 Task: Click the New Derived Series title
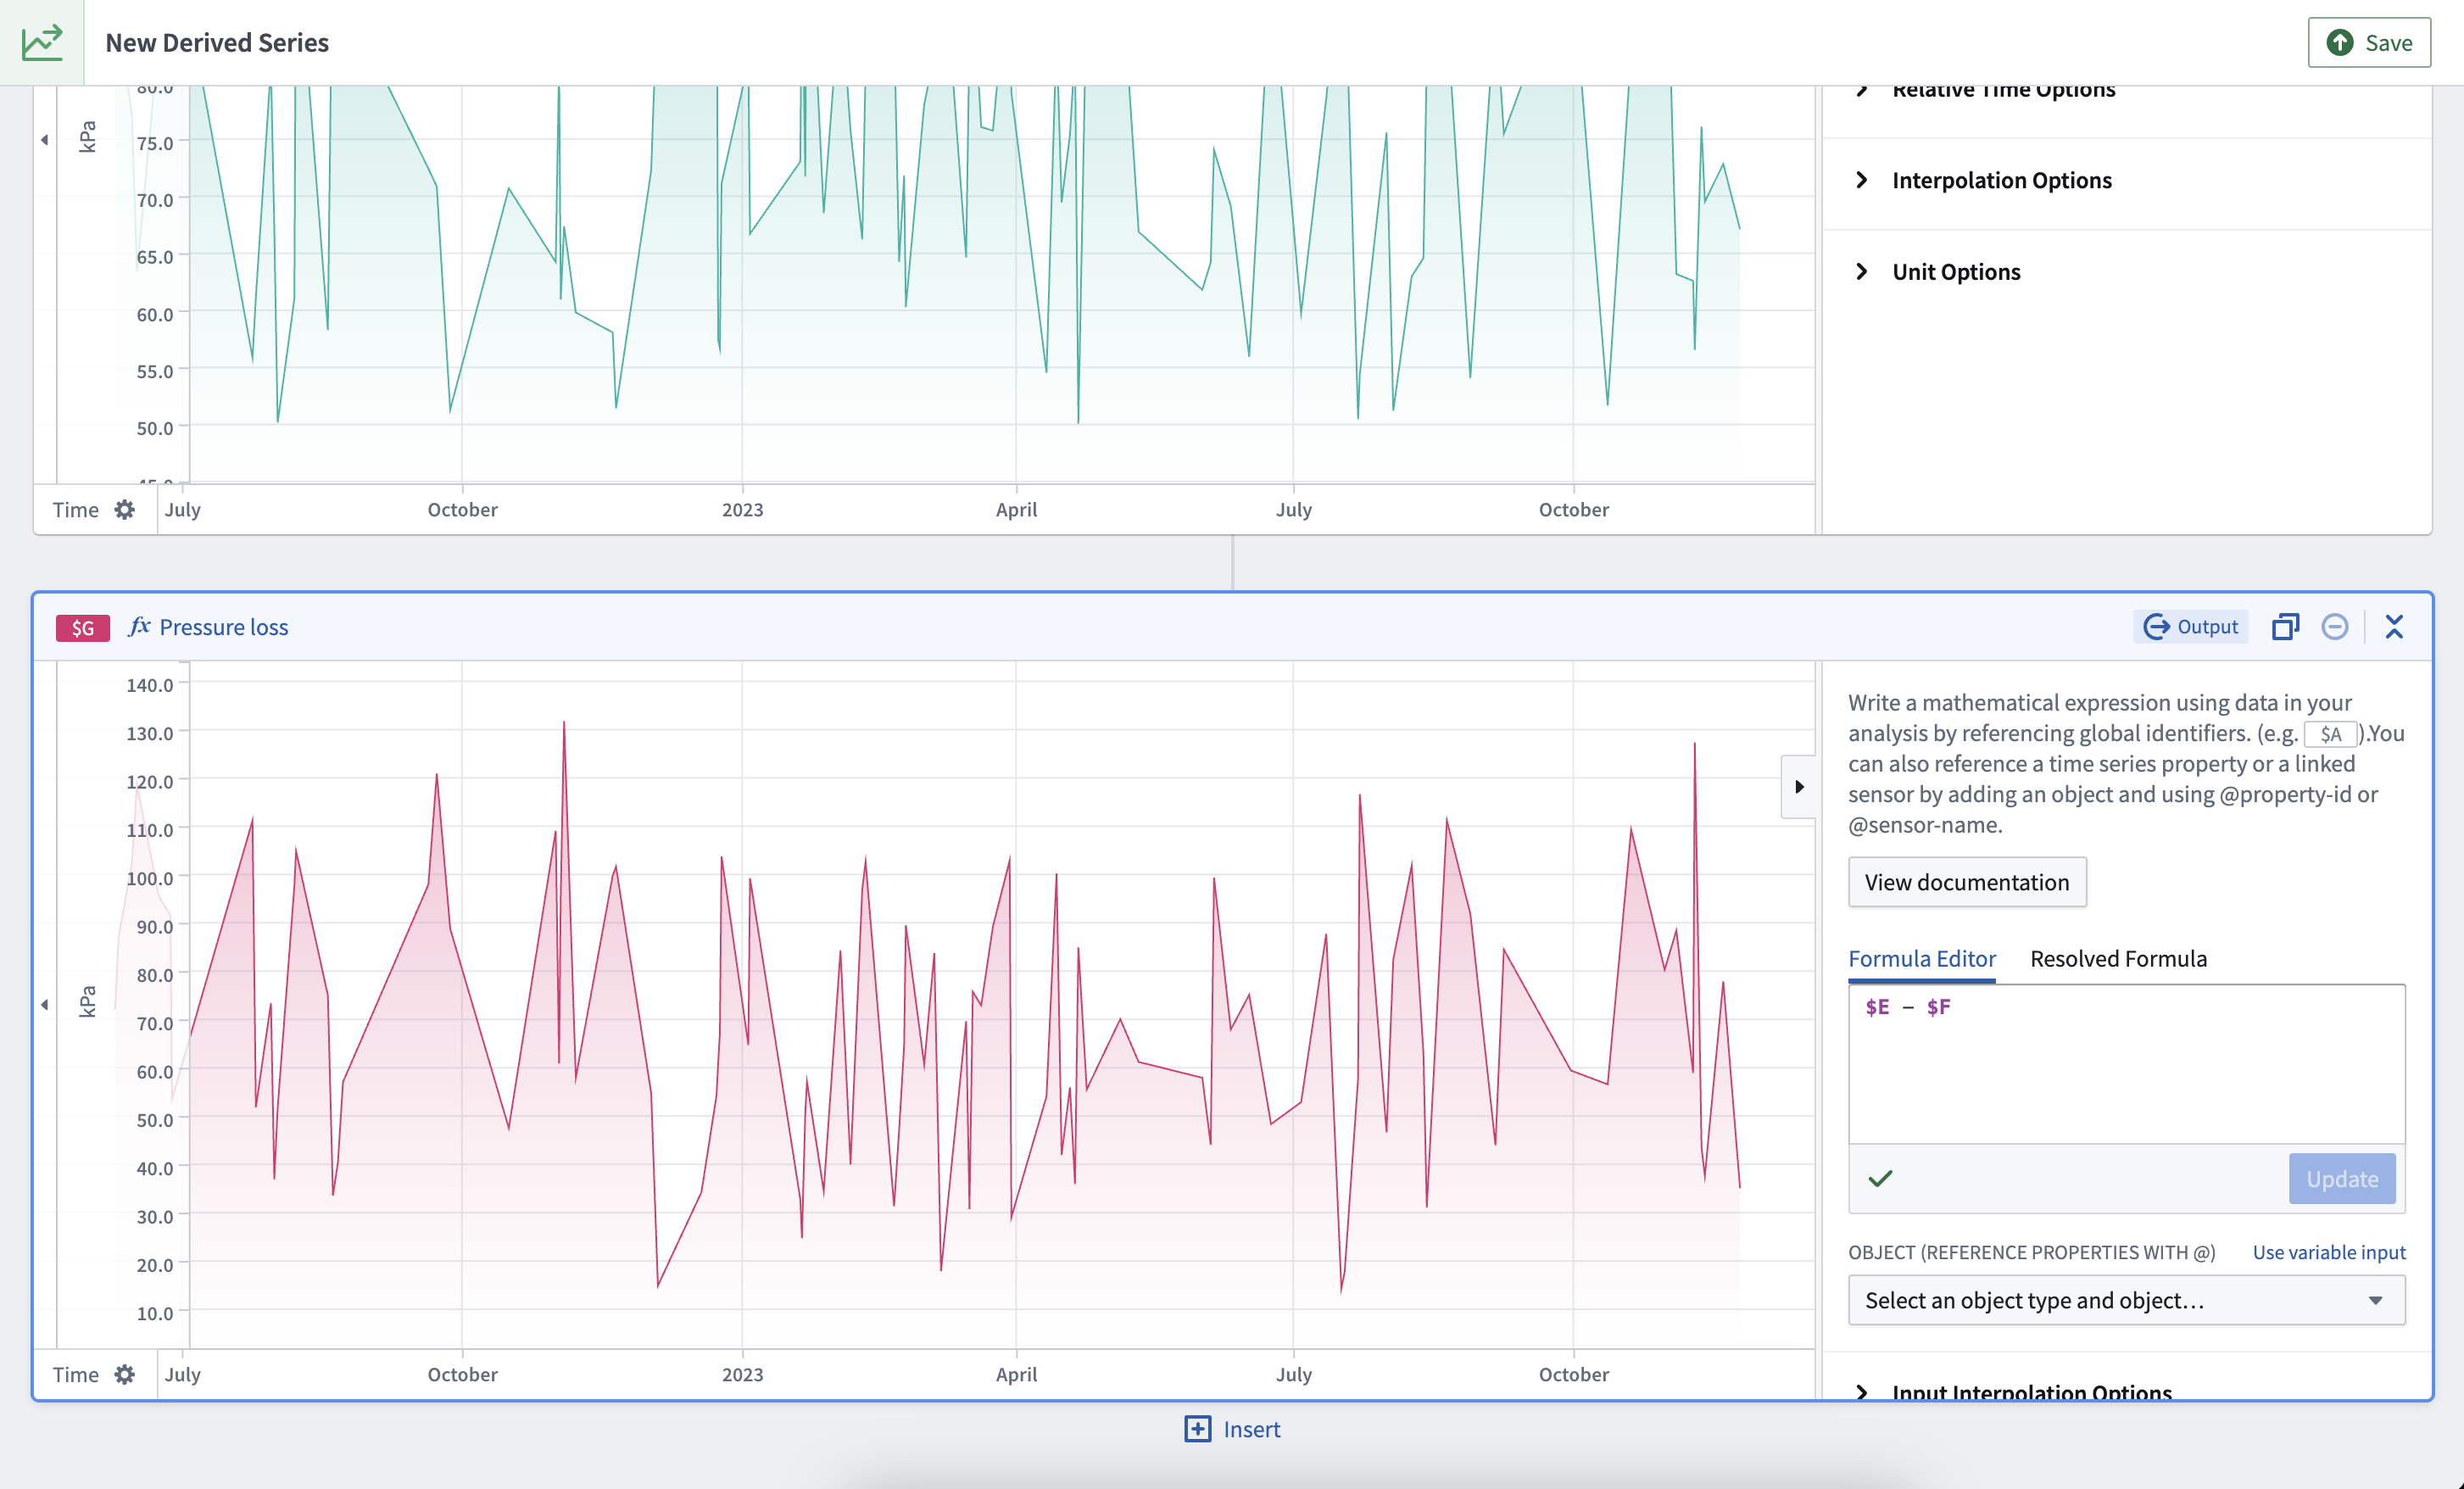pyautogui.click(x=217, y=42)
